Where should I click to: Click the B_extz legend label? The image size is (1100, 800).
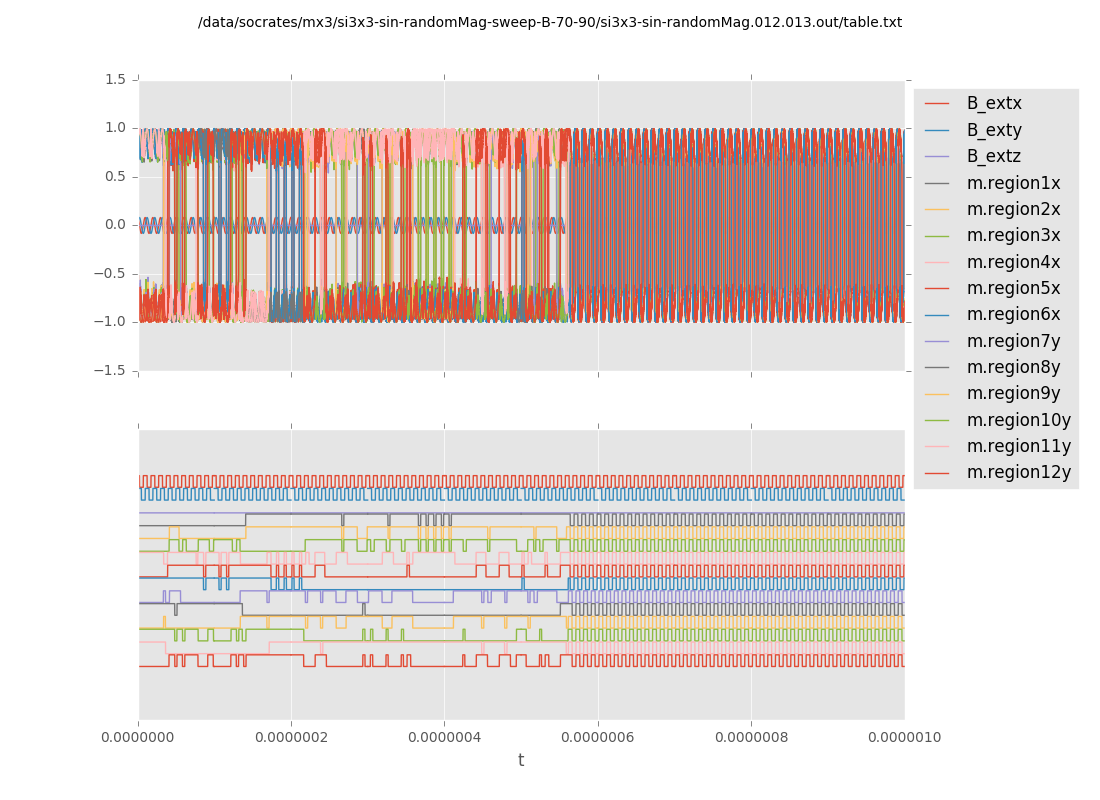pyautogui.click(x=993, y=157)
